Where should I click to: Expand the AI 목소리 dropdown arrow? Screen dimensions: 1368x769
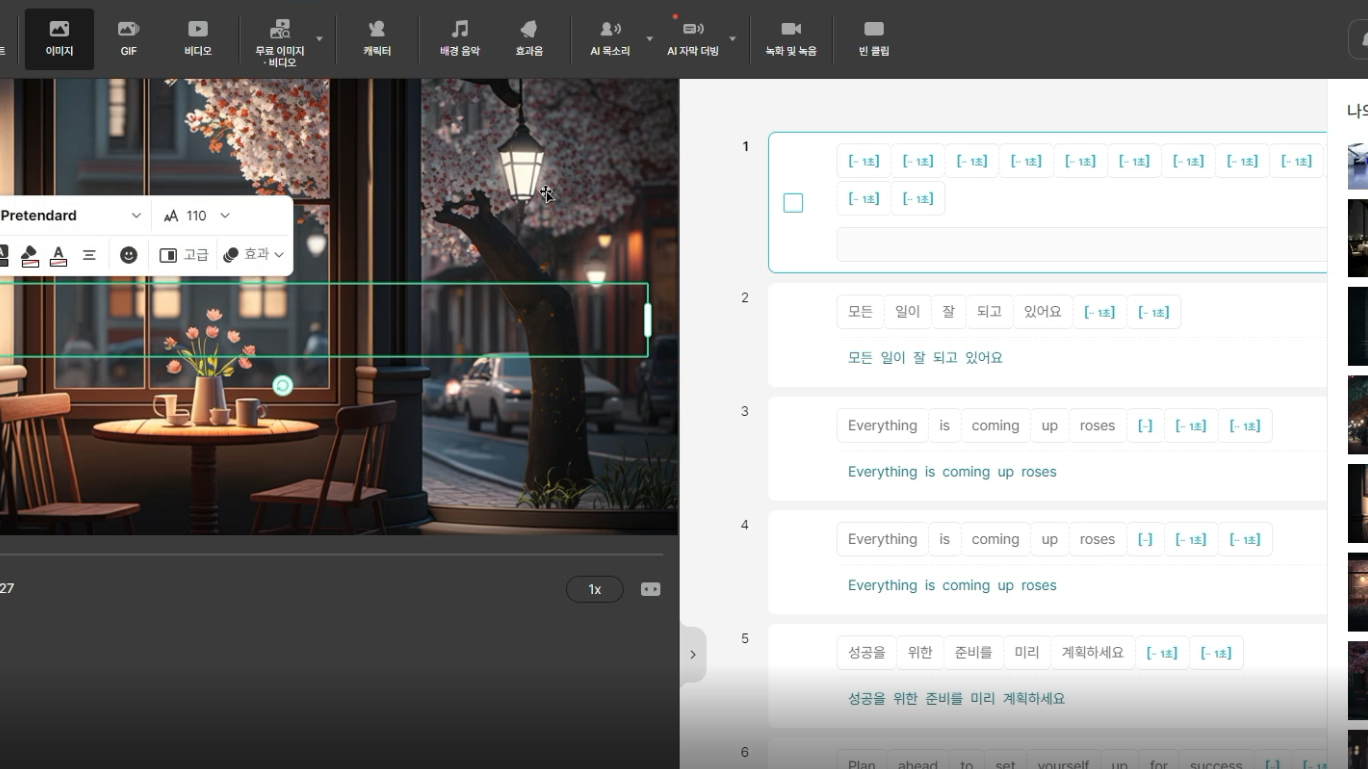650,39
